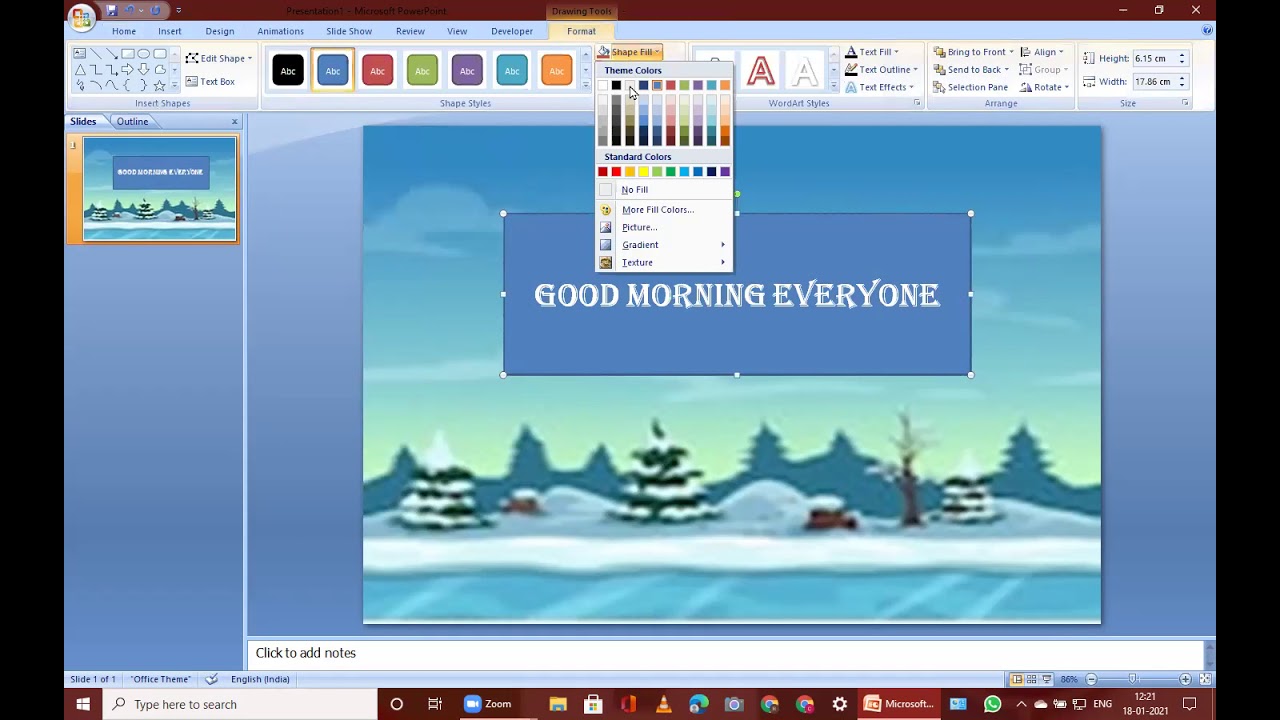Apply the black Abc shape style

288,71
